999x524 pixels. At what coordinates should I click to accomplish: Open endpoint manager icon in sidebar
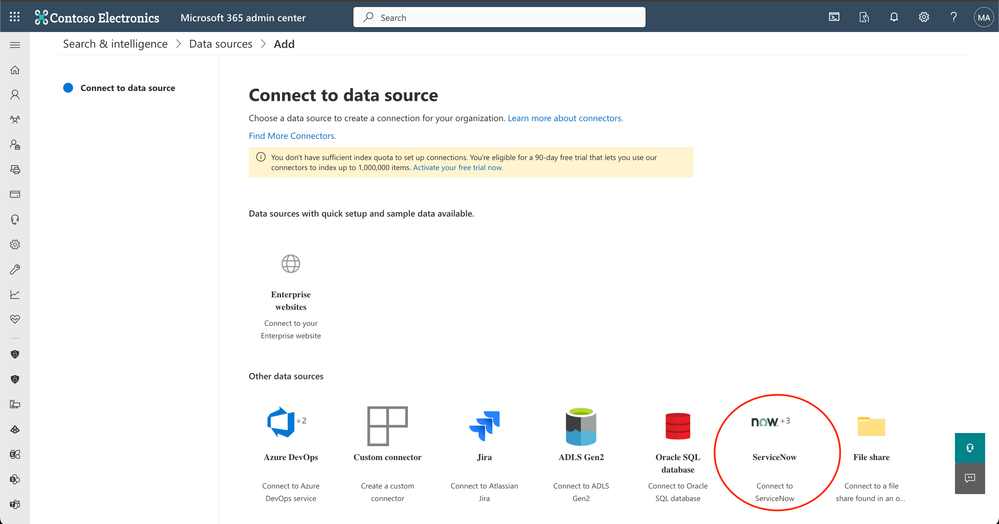coord(15,404)
